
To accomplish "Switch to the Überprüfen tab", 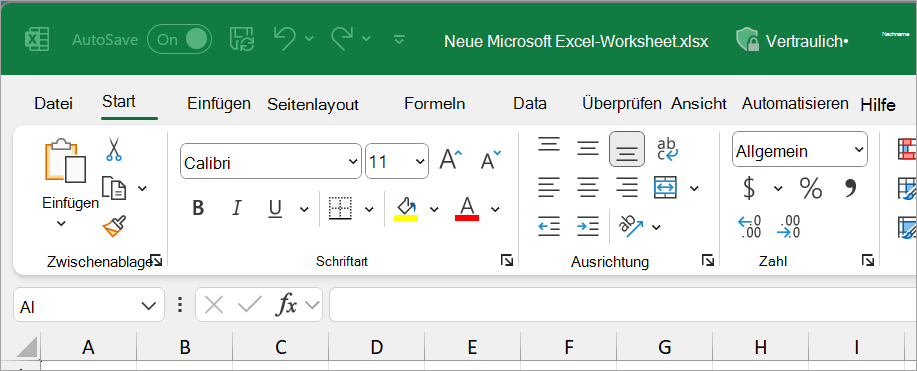I will pyautogui.click(x=622, y=104).
